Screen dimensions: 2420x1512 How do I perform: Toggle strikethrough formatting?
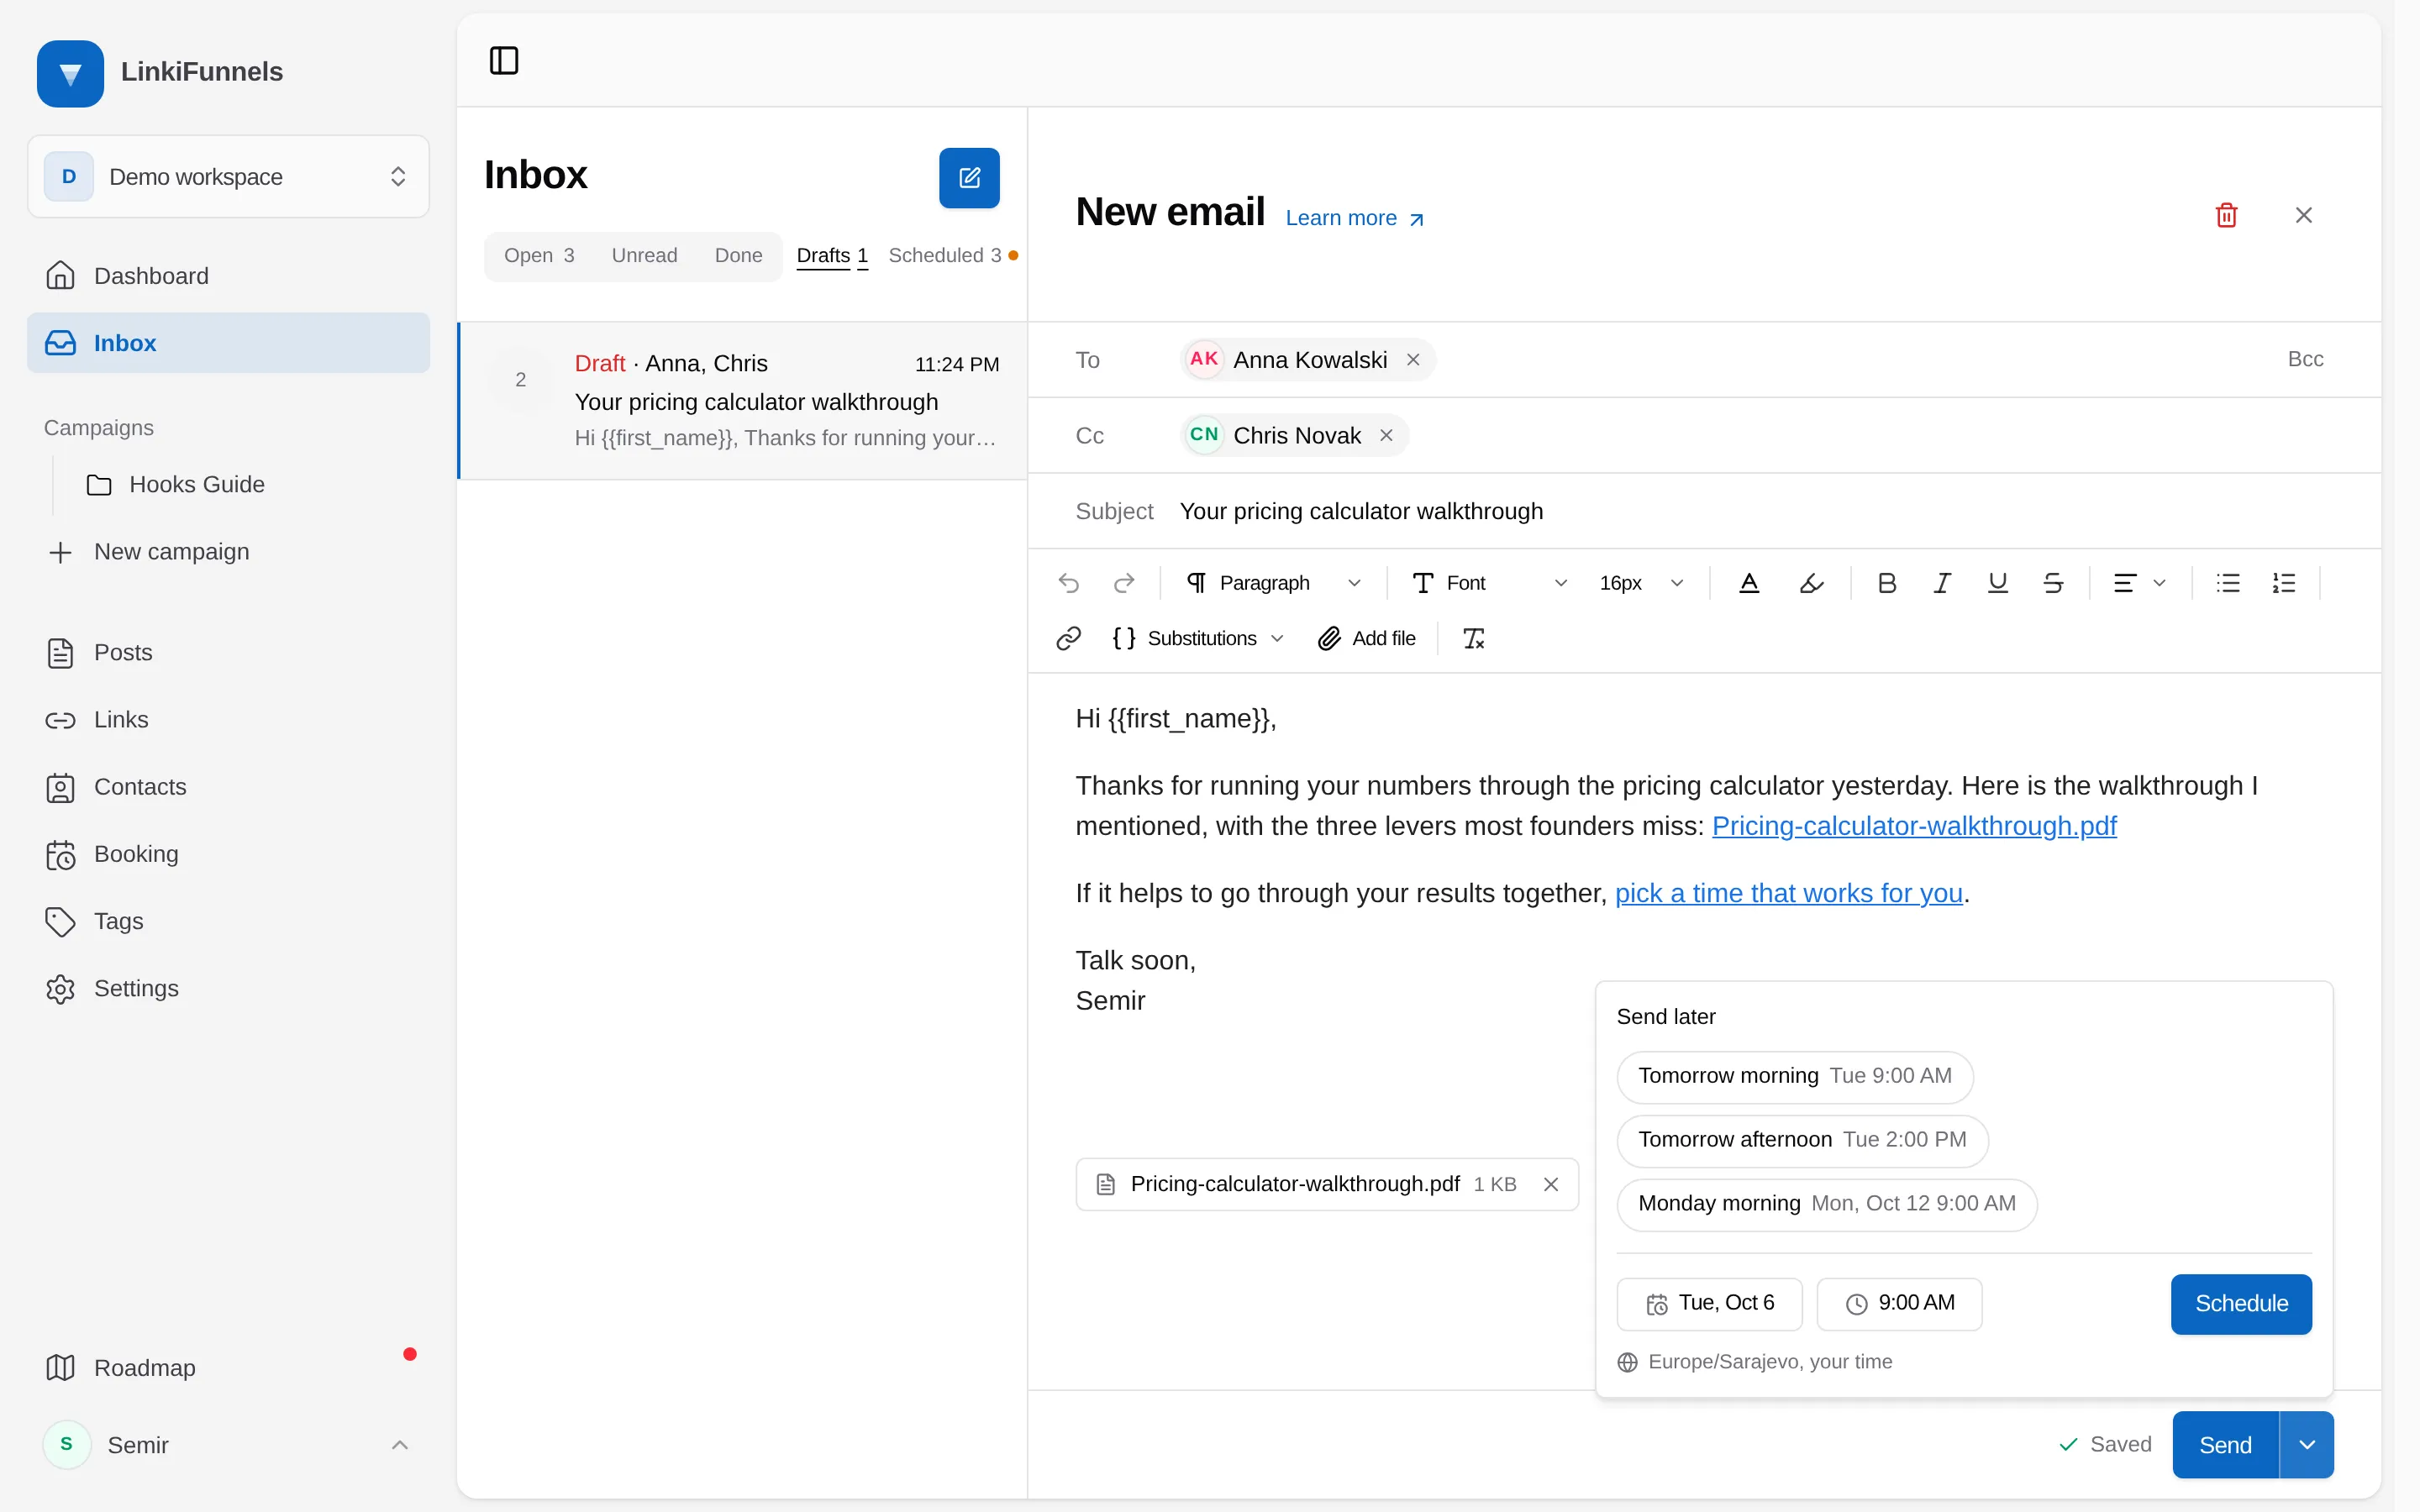point(2053,583)
